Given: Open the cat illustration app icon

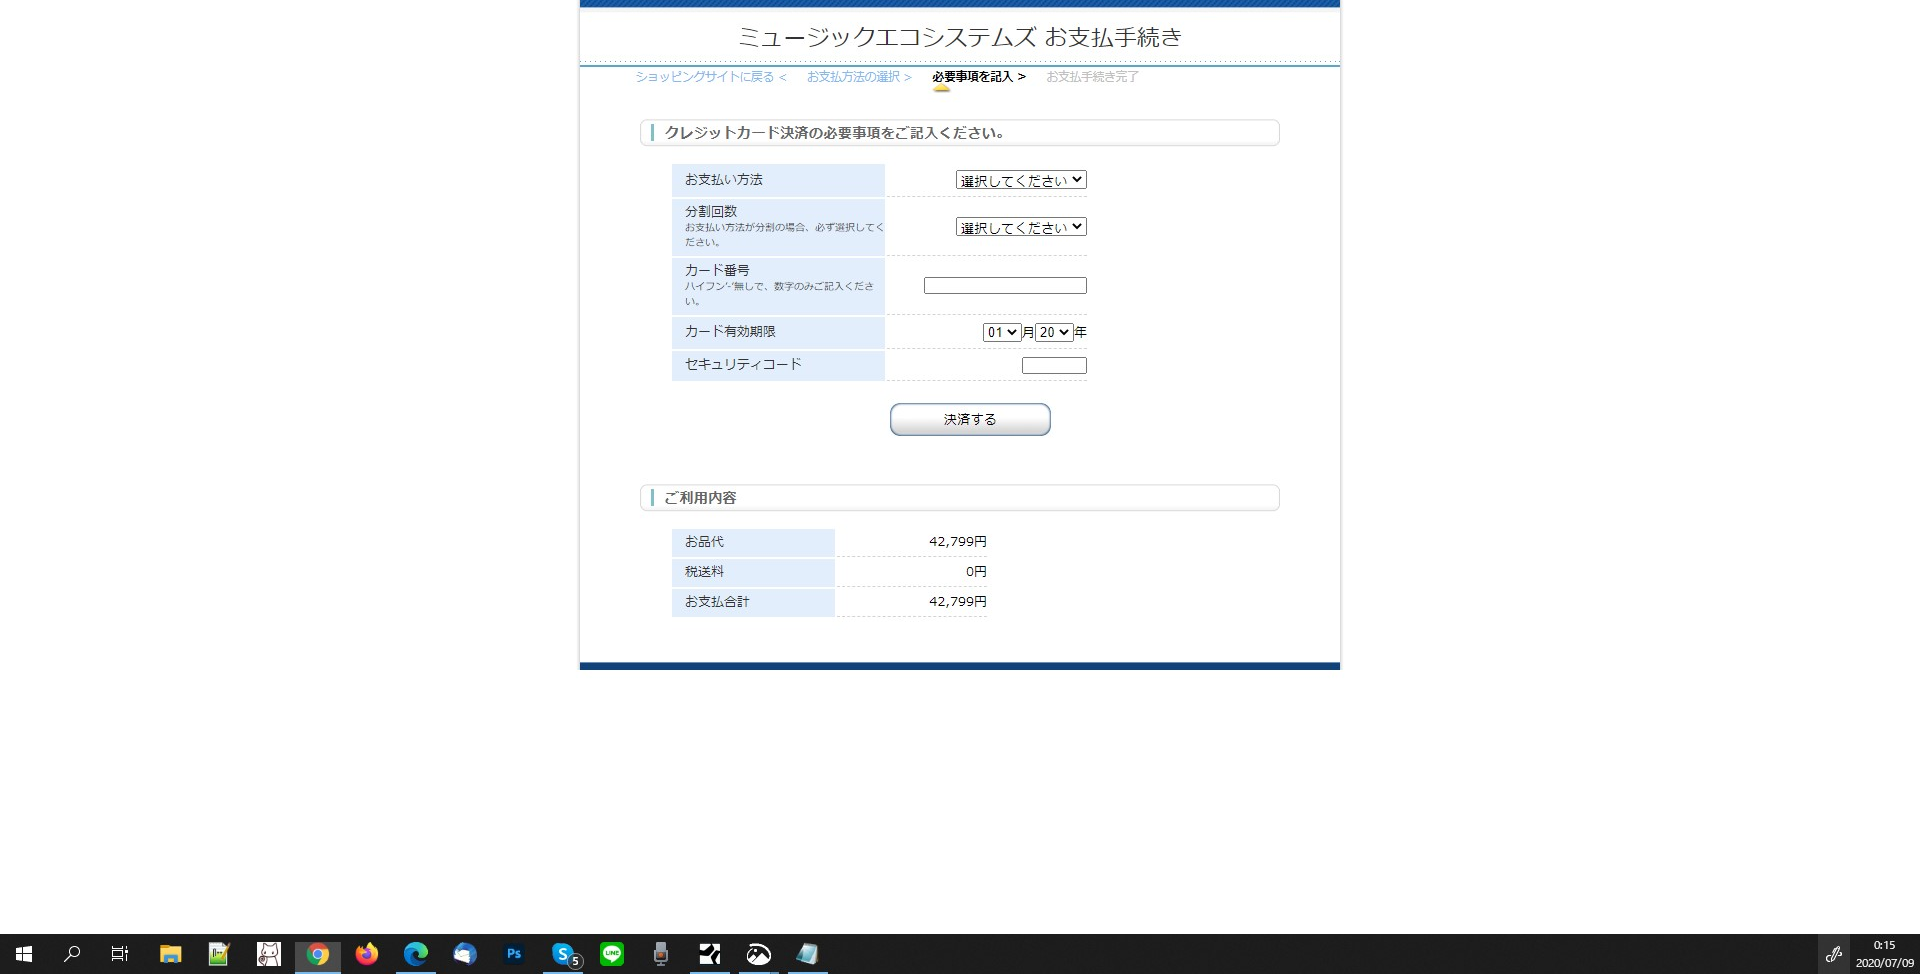Looking at the screenshot, I should click(269, 954).
